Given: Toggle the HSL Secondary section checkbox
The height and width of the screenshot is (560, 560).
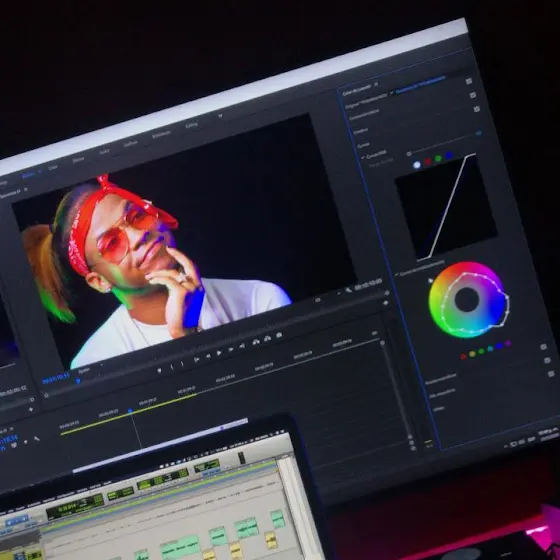Looking at the screenshot, I should pos(547,360).
